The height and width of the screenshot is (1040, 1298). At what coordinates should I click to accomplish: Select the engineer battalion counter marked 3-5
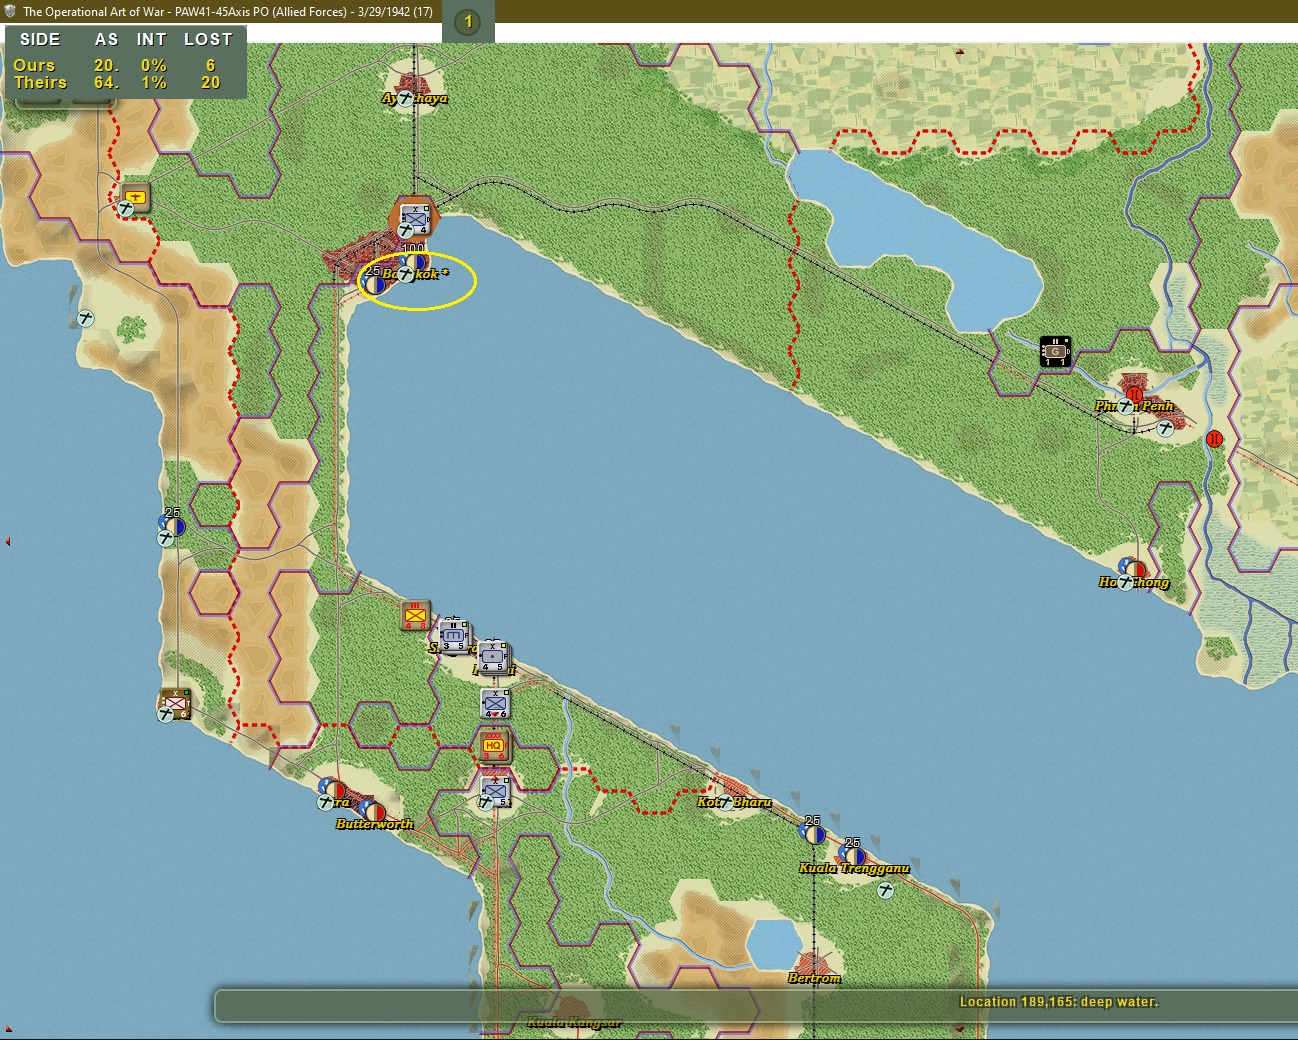[453, 634]
